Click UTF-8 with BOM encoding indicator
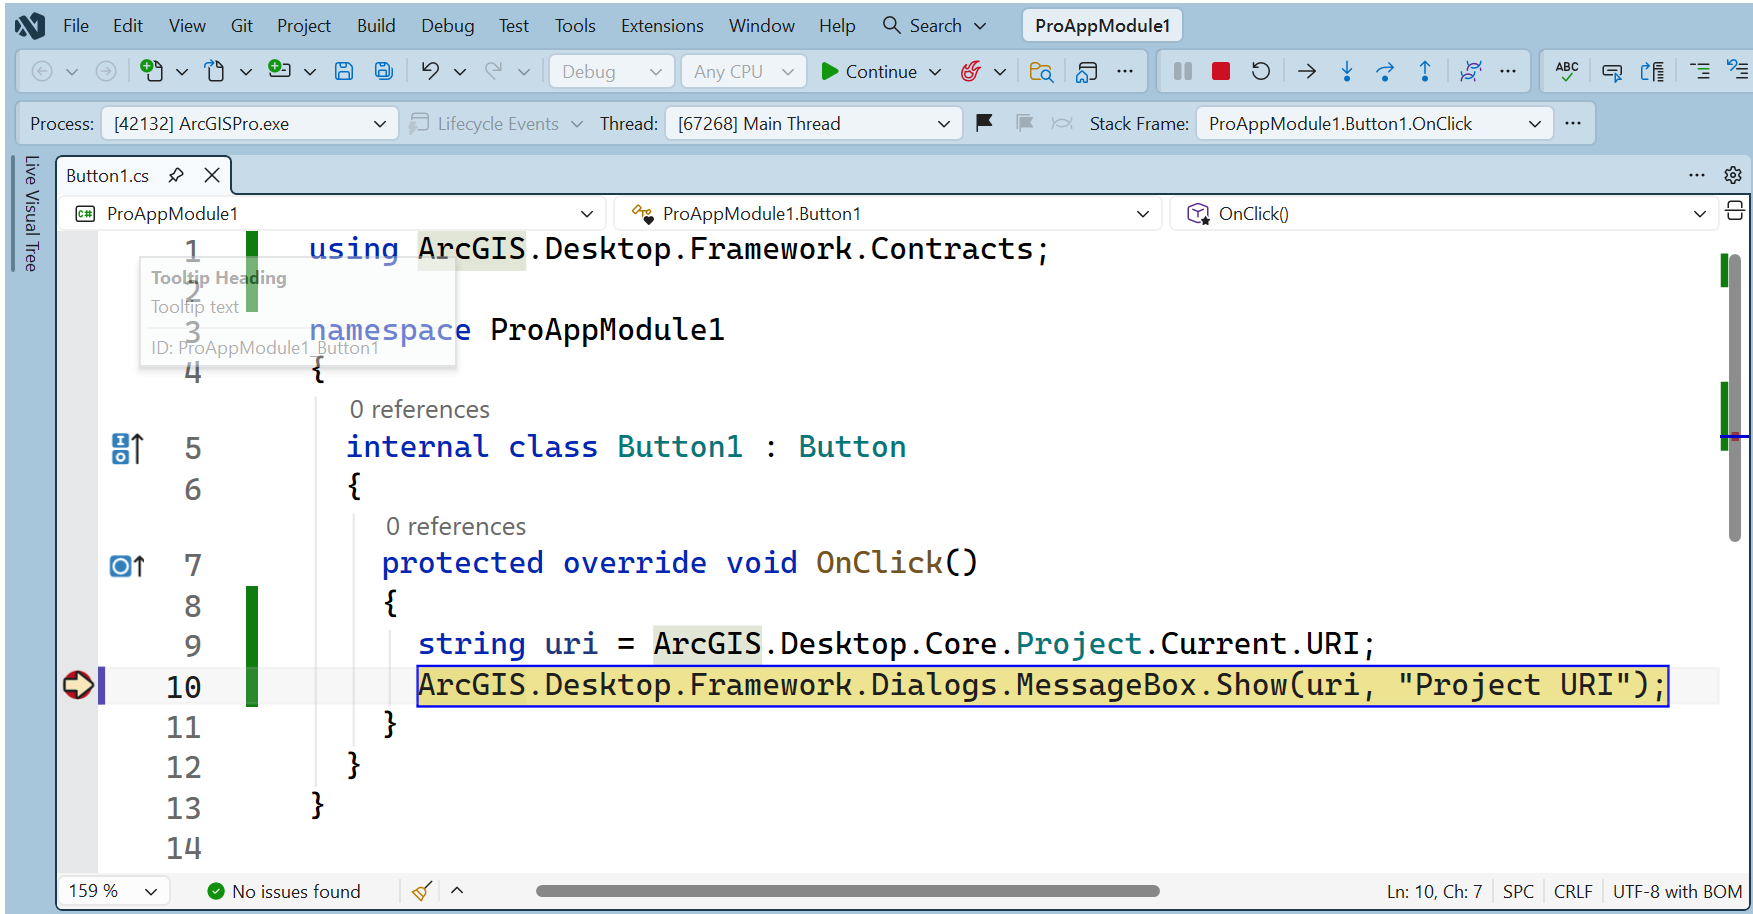 click(x=1677, y=891)
